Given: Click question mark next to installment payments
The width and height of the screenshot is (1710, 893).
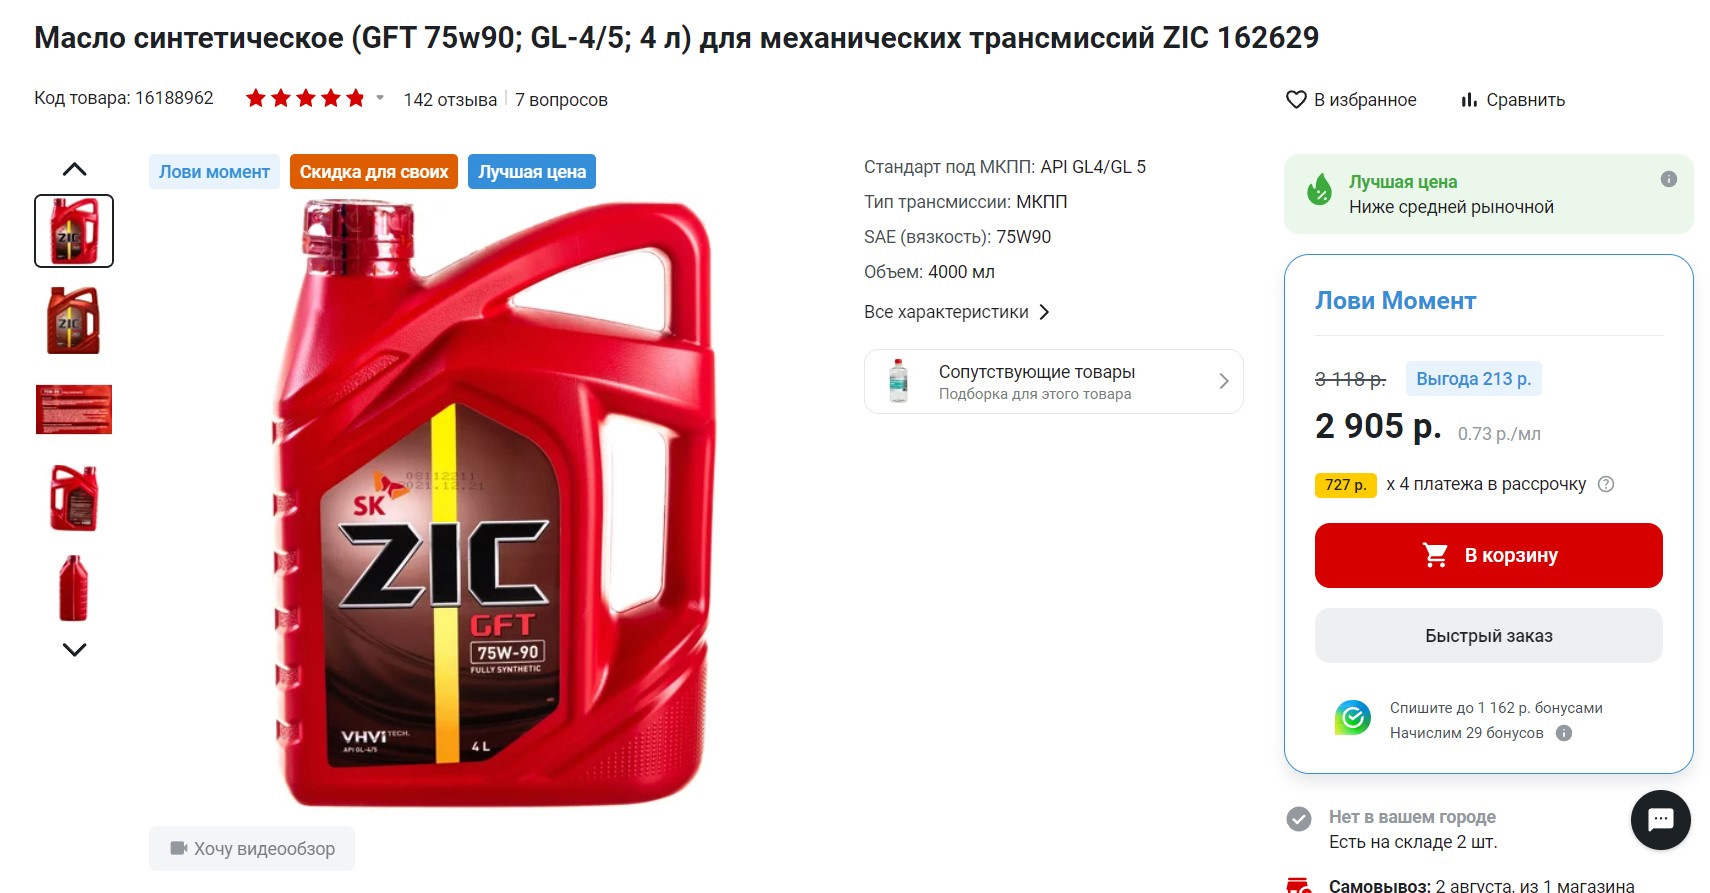Looking at the screenshot, I should (x=1606, y=484).
